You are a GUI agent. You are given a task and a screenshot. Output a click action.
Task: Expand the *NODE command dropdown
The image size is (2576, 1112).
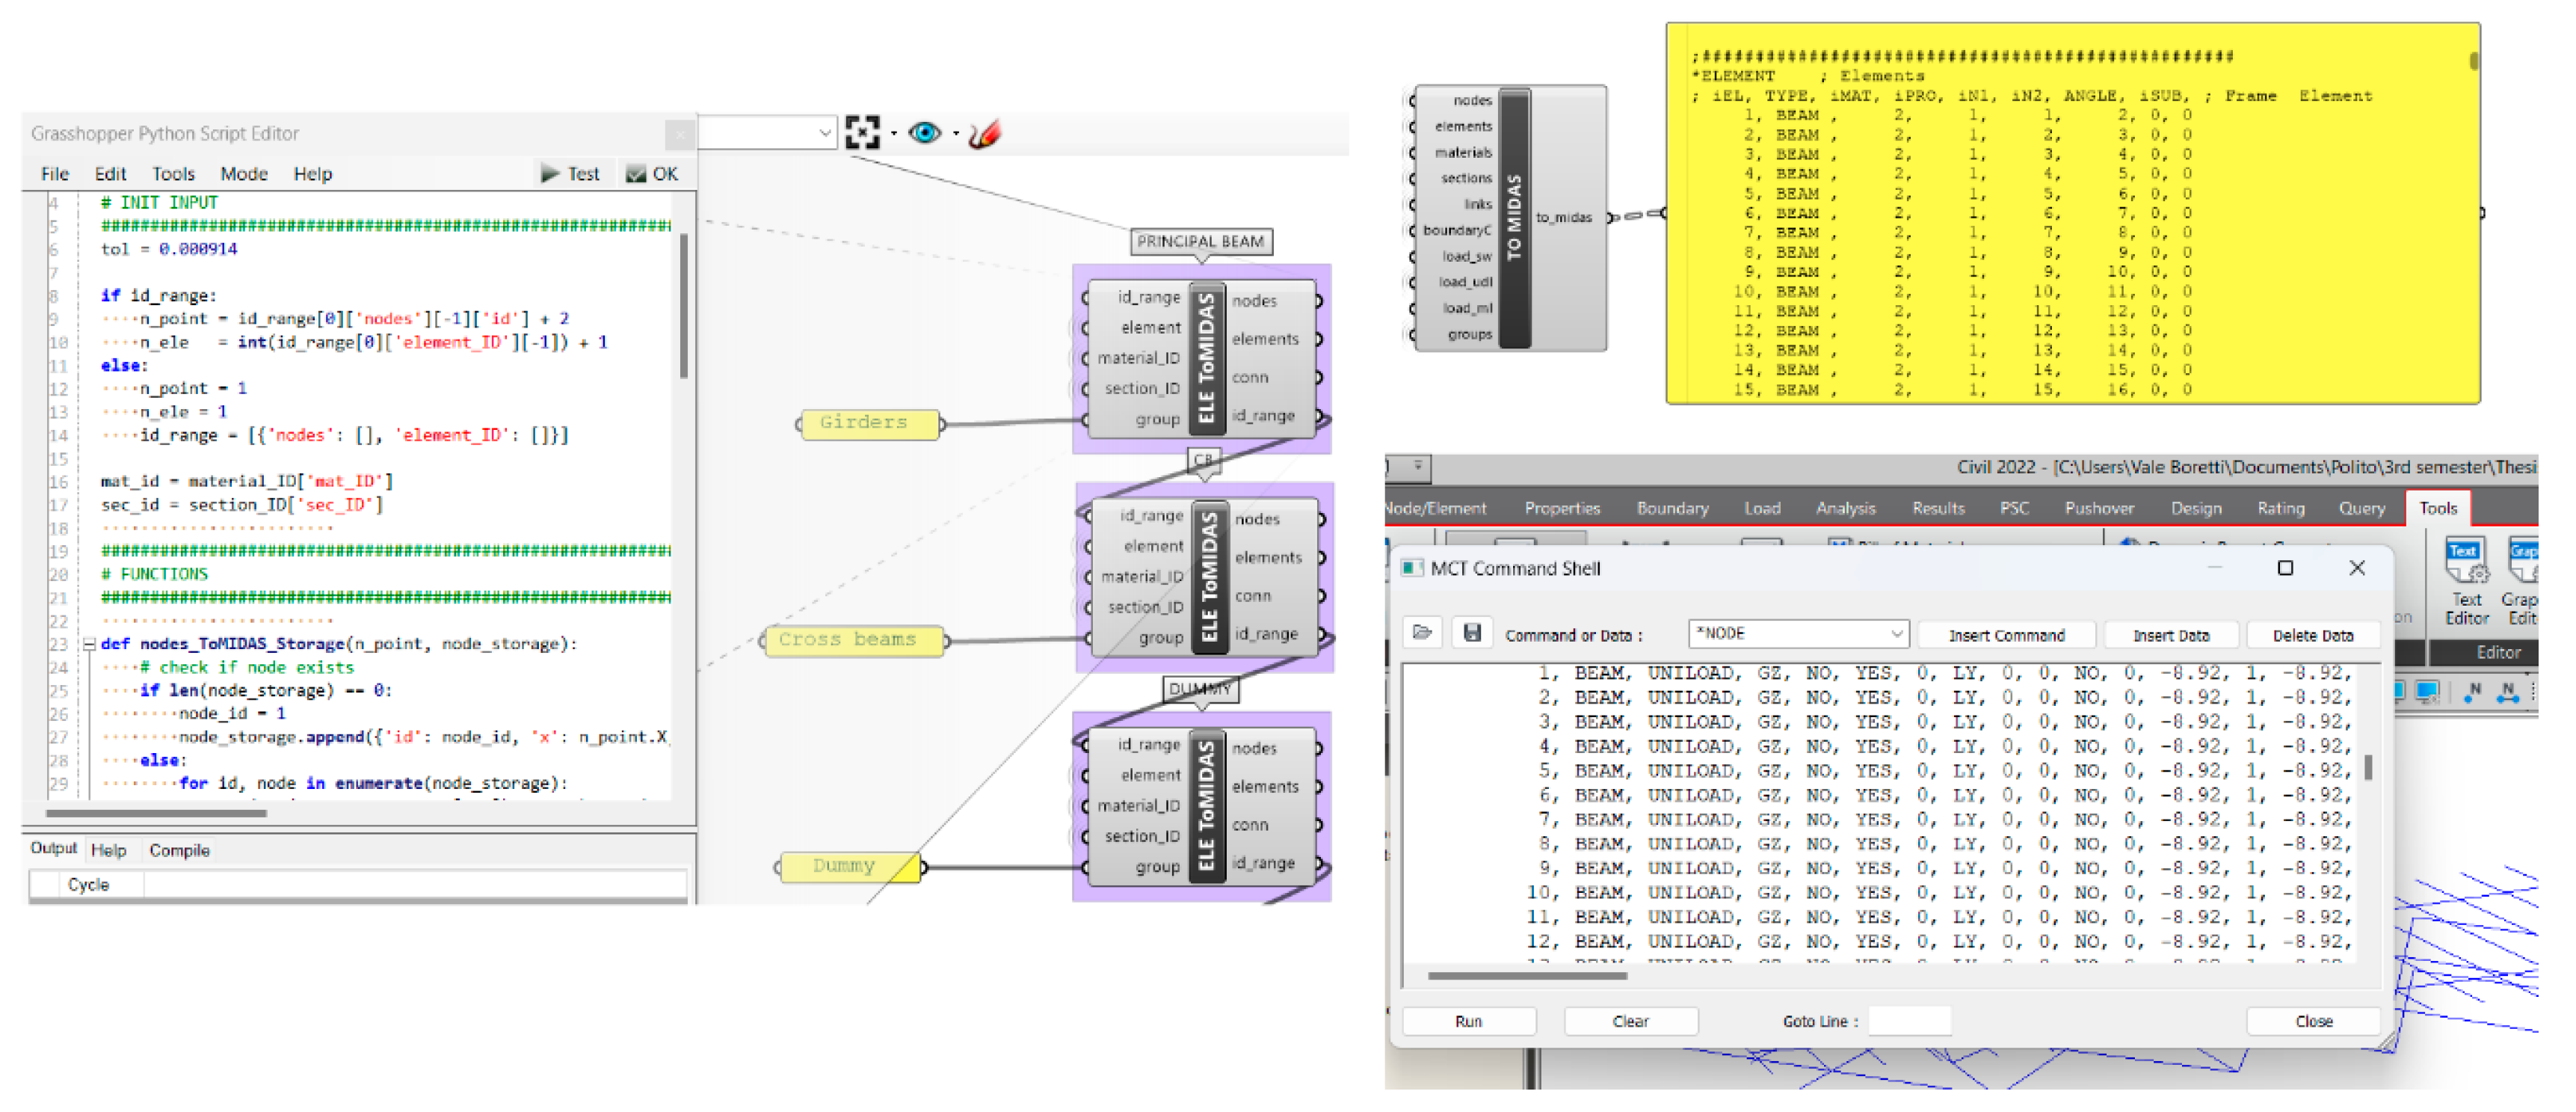(1895, 634)
